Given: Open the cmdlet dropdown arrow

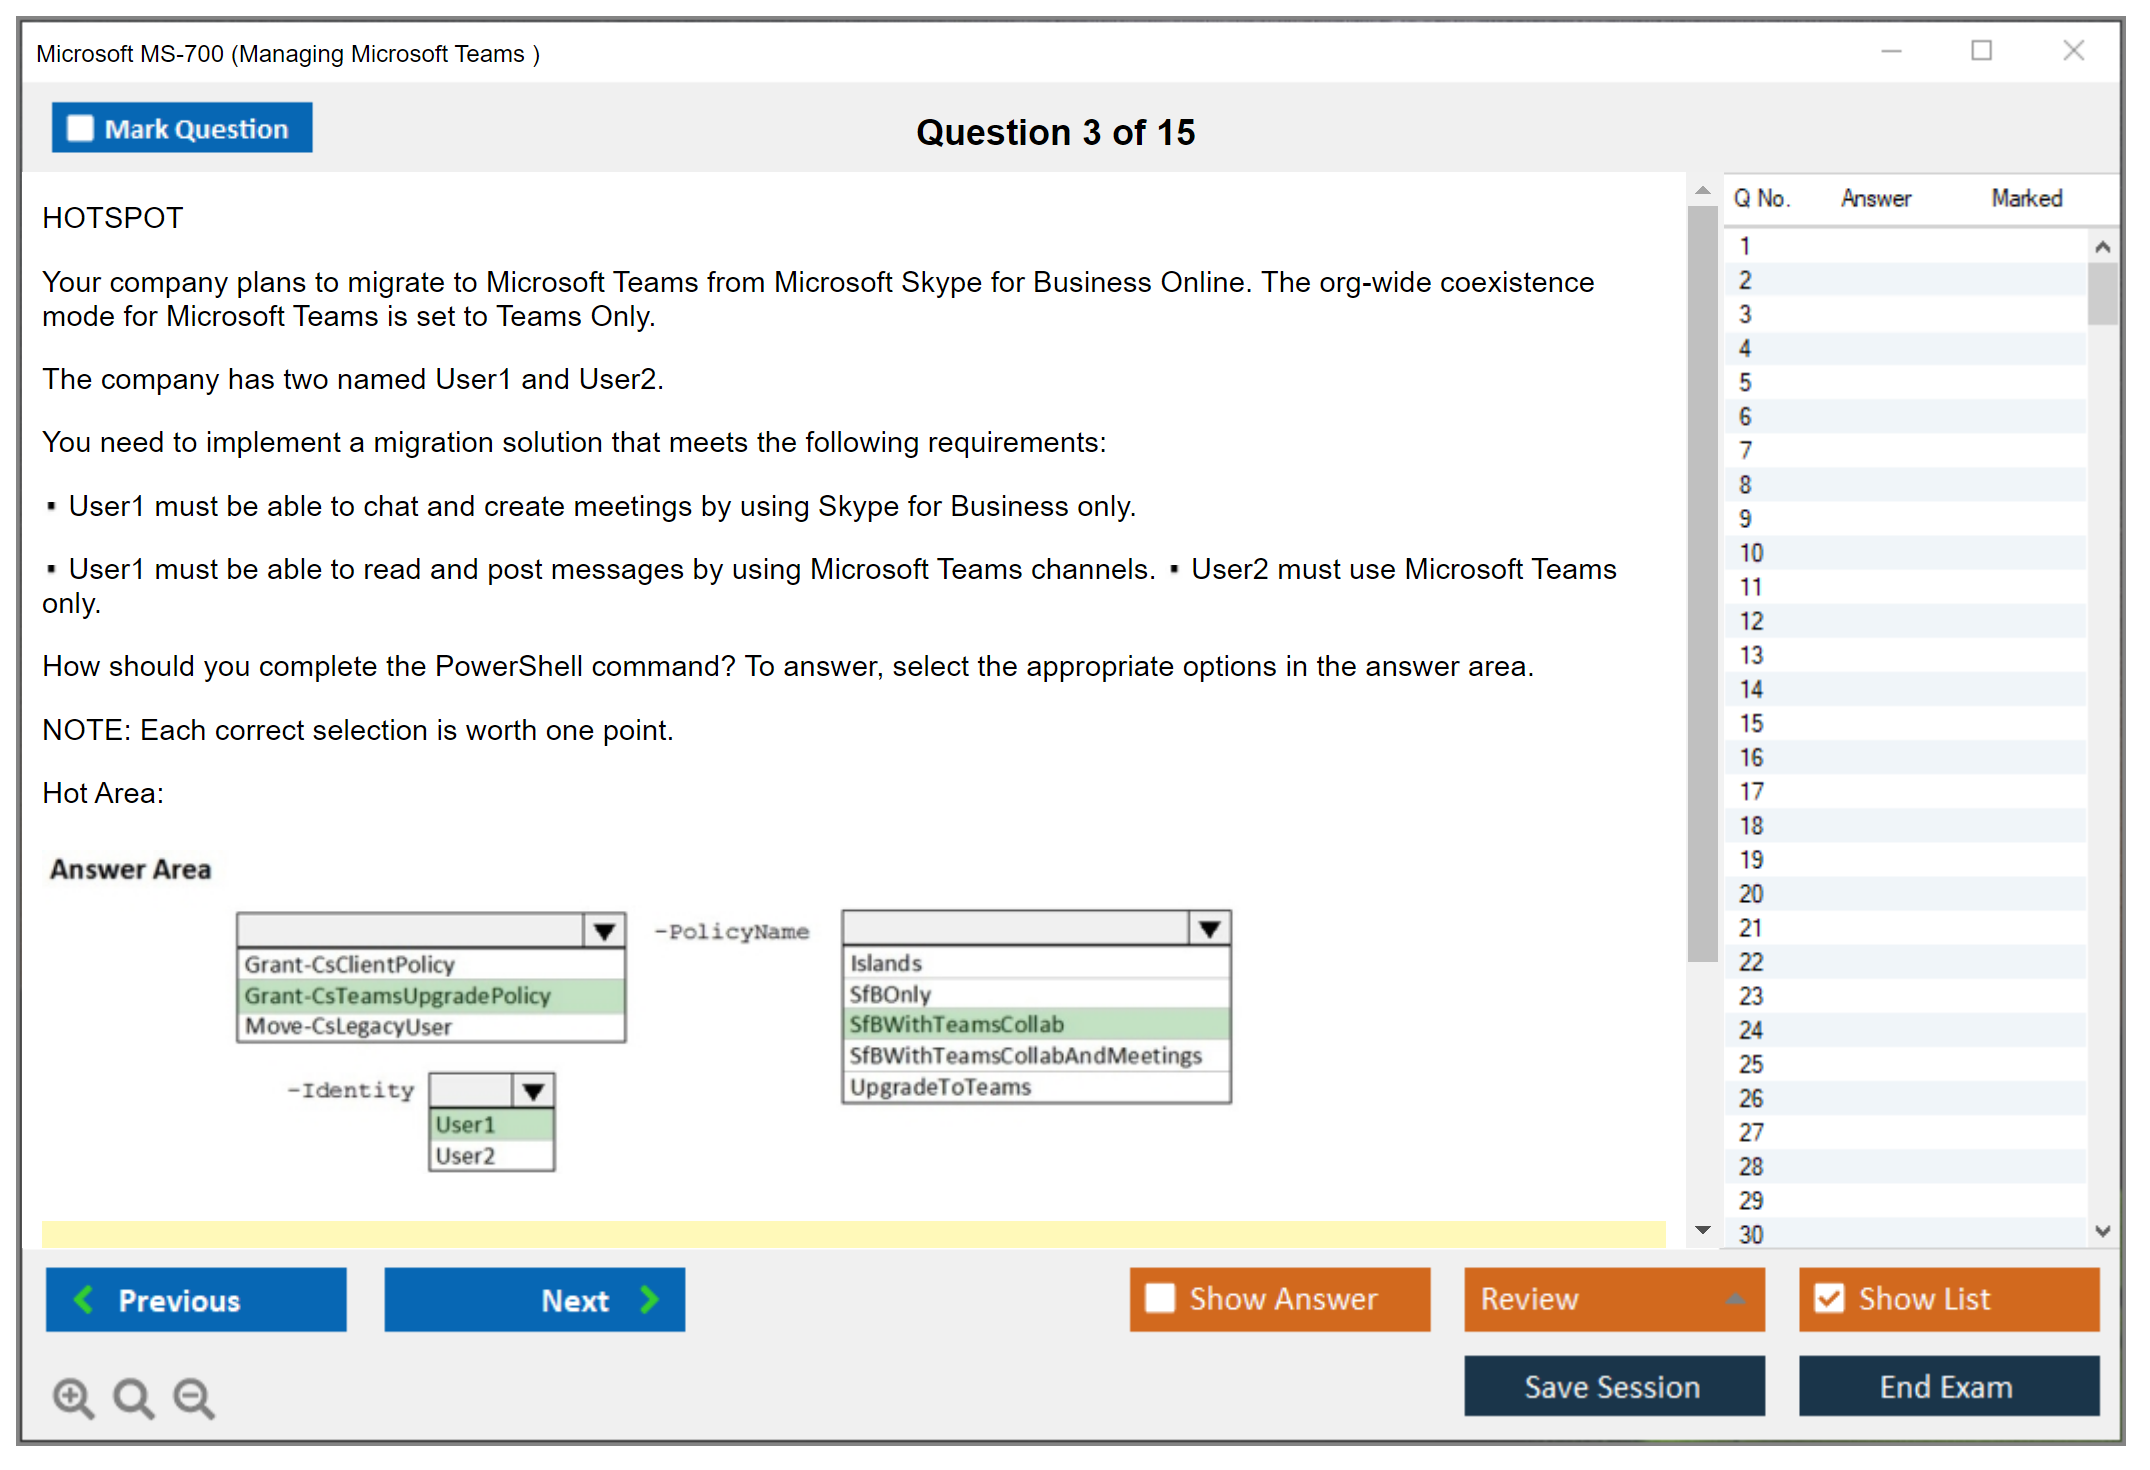Looking at the screenshot, I should pyautogui.click(x=604, y=931).
